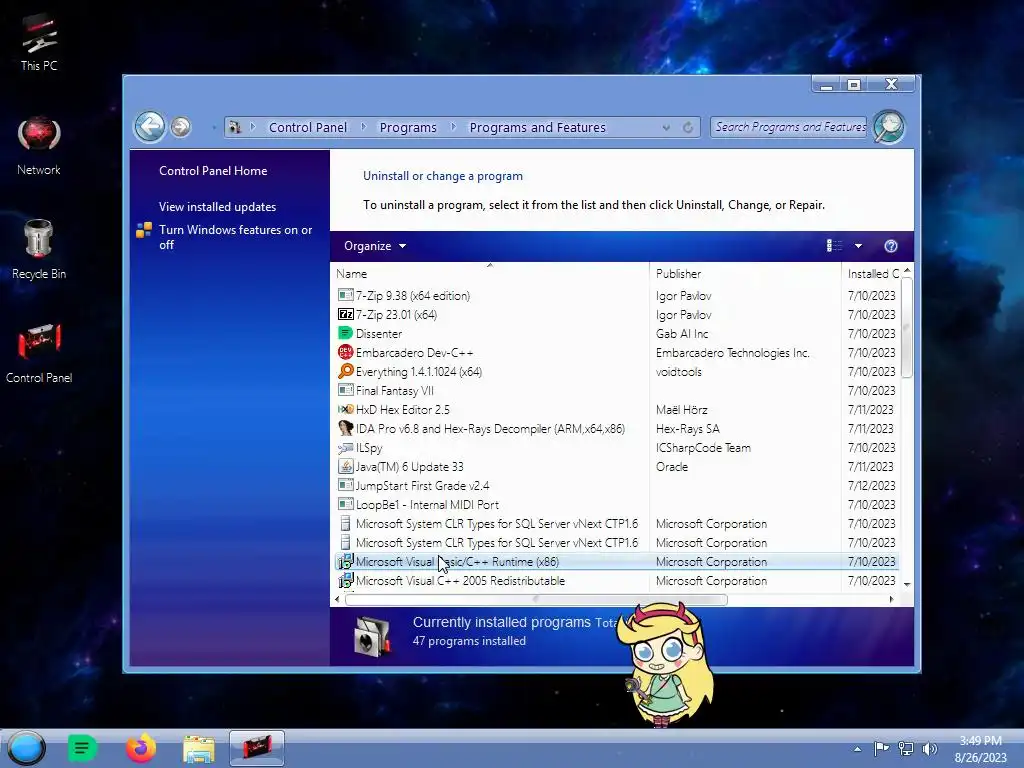Sort by the Publisher column header
Image resolution: width=1024 pixels, height=768 pixels.
click(x=745, y=274)
